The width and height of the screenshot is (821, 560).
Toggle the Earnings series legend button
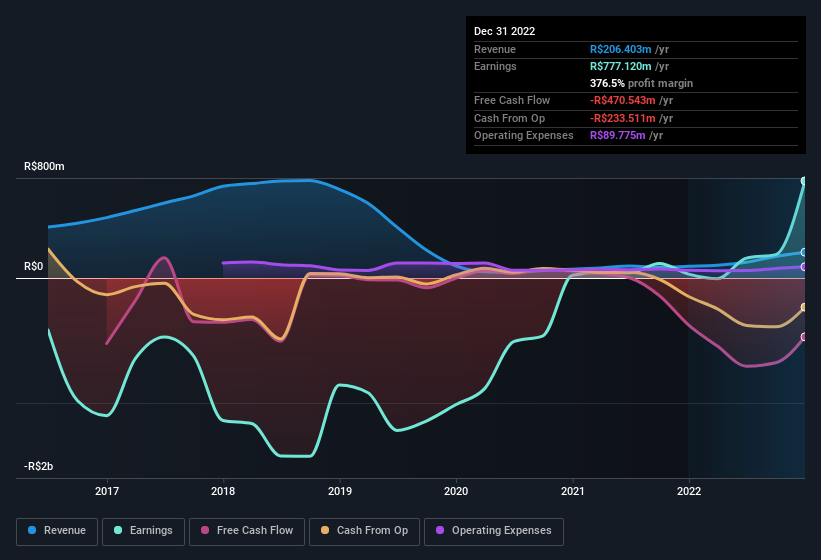click(143, 531)
